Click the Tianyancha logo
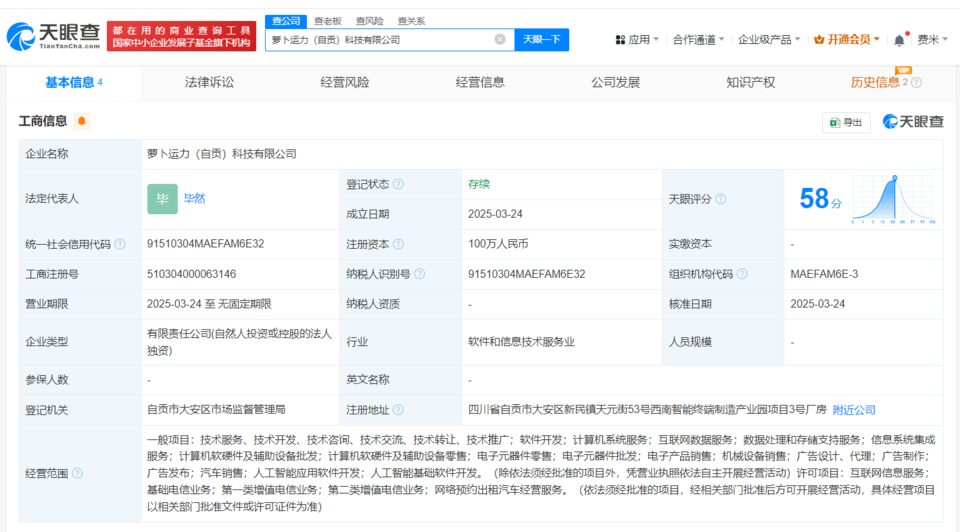This screenshot has width=960, height=532. tap(54, 37)
